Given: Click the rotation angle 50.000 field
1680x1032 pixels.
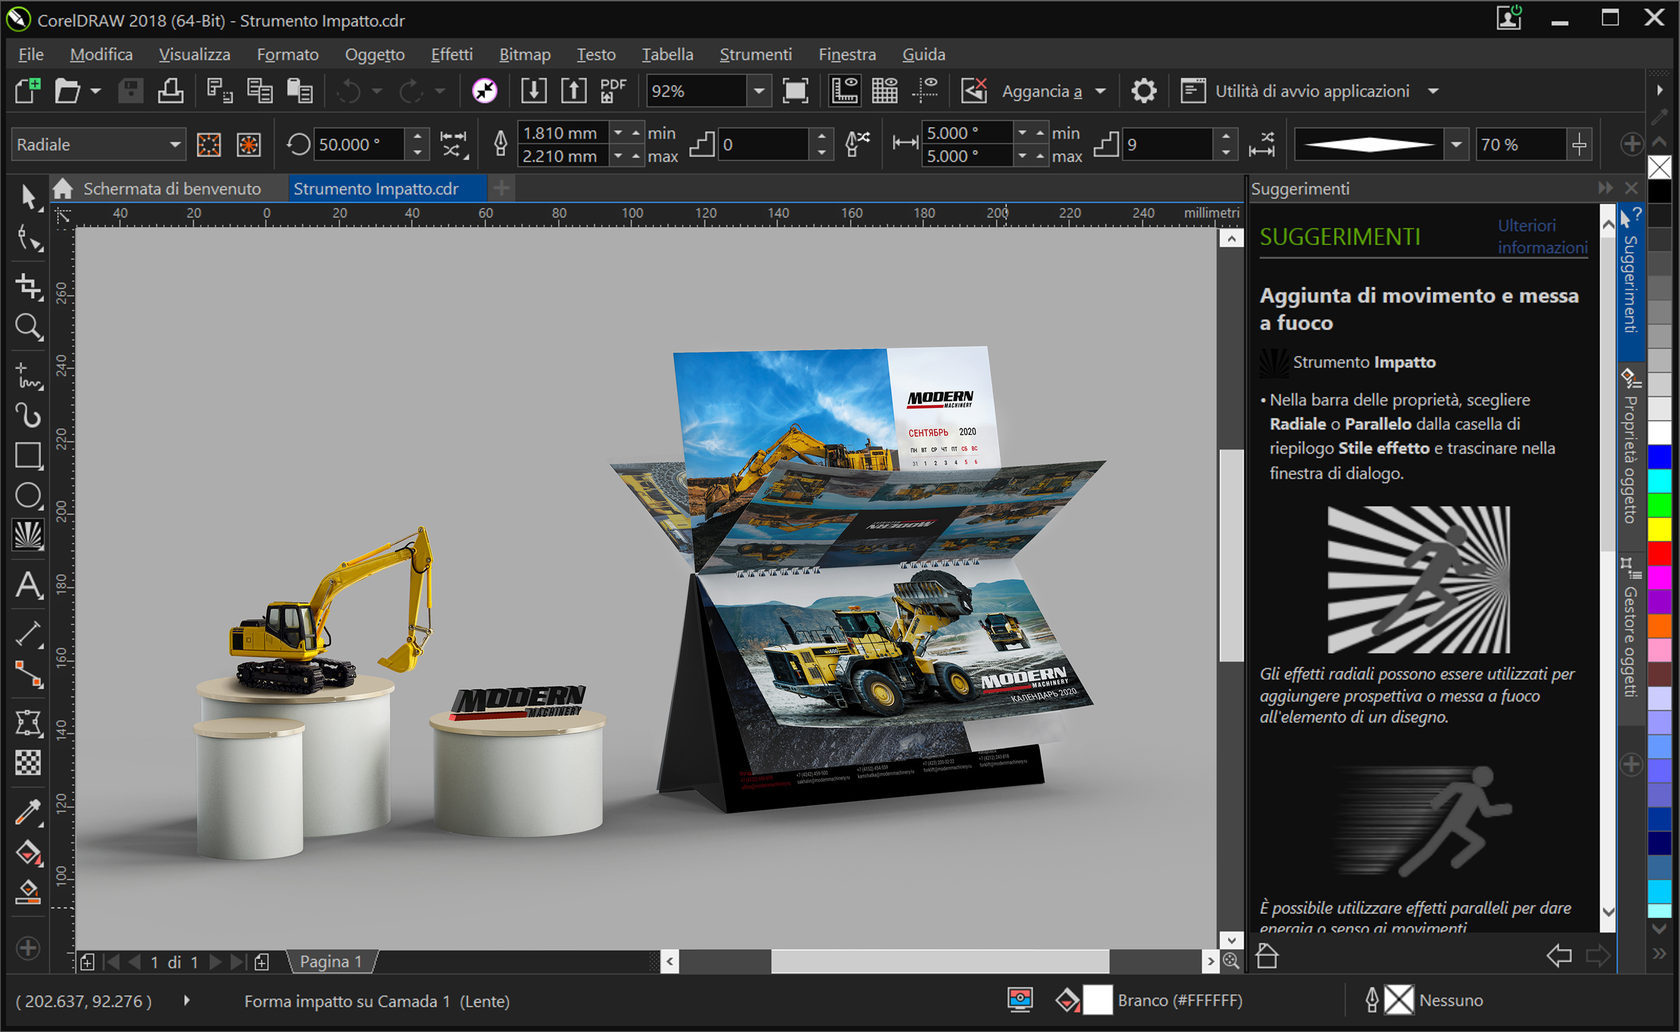Looking at the screenshot, I should 360,145.
